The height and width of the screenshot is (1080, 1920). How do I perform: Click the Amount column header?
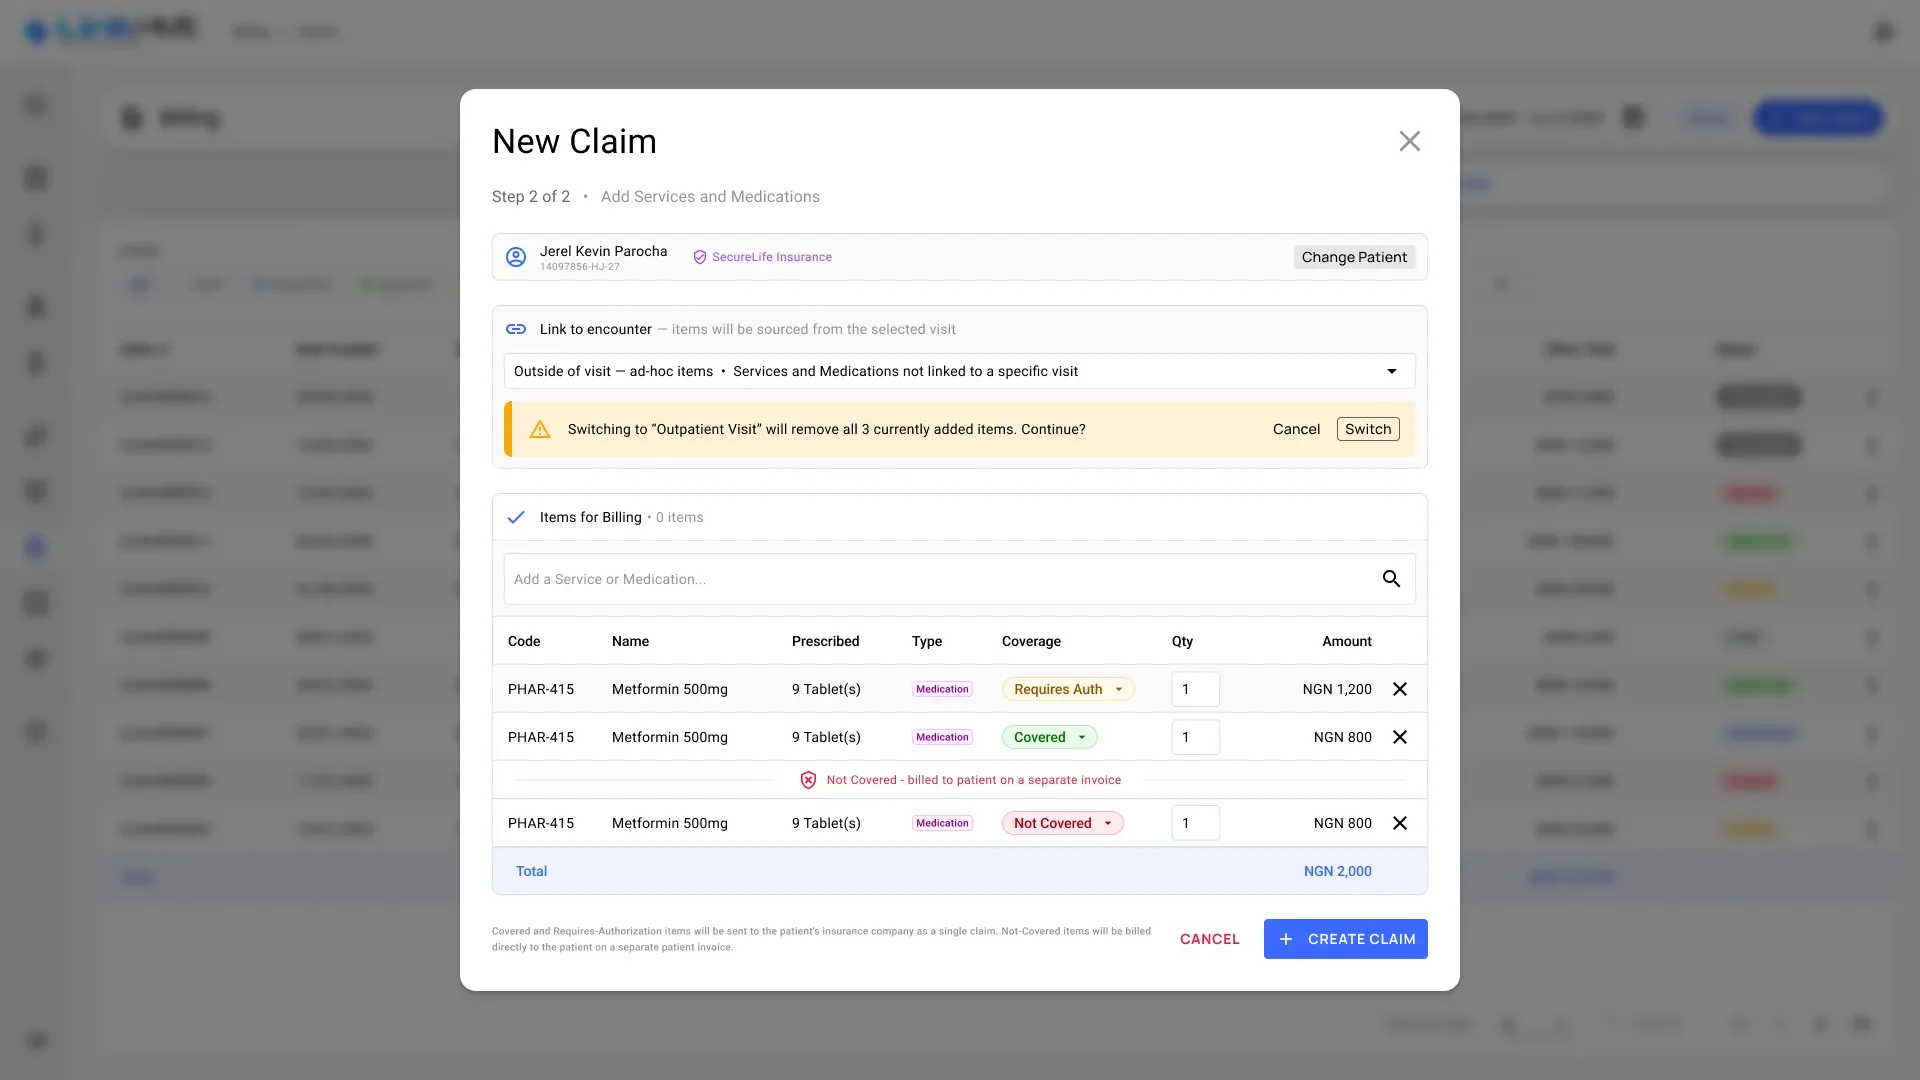click(x=1347, y=641)
